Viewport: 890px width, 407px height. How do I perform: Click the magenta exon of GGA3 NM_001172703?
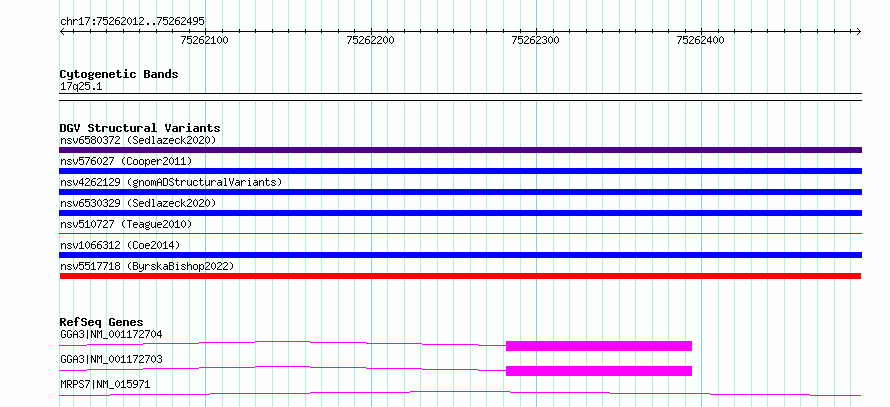[599, 371]
